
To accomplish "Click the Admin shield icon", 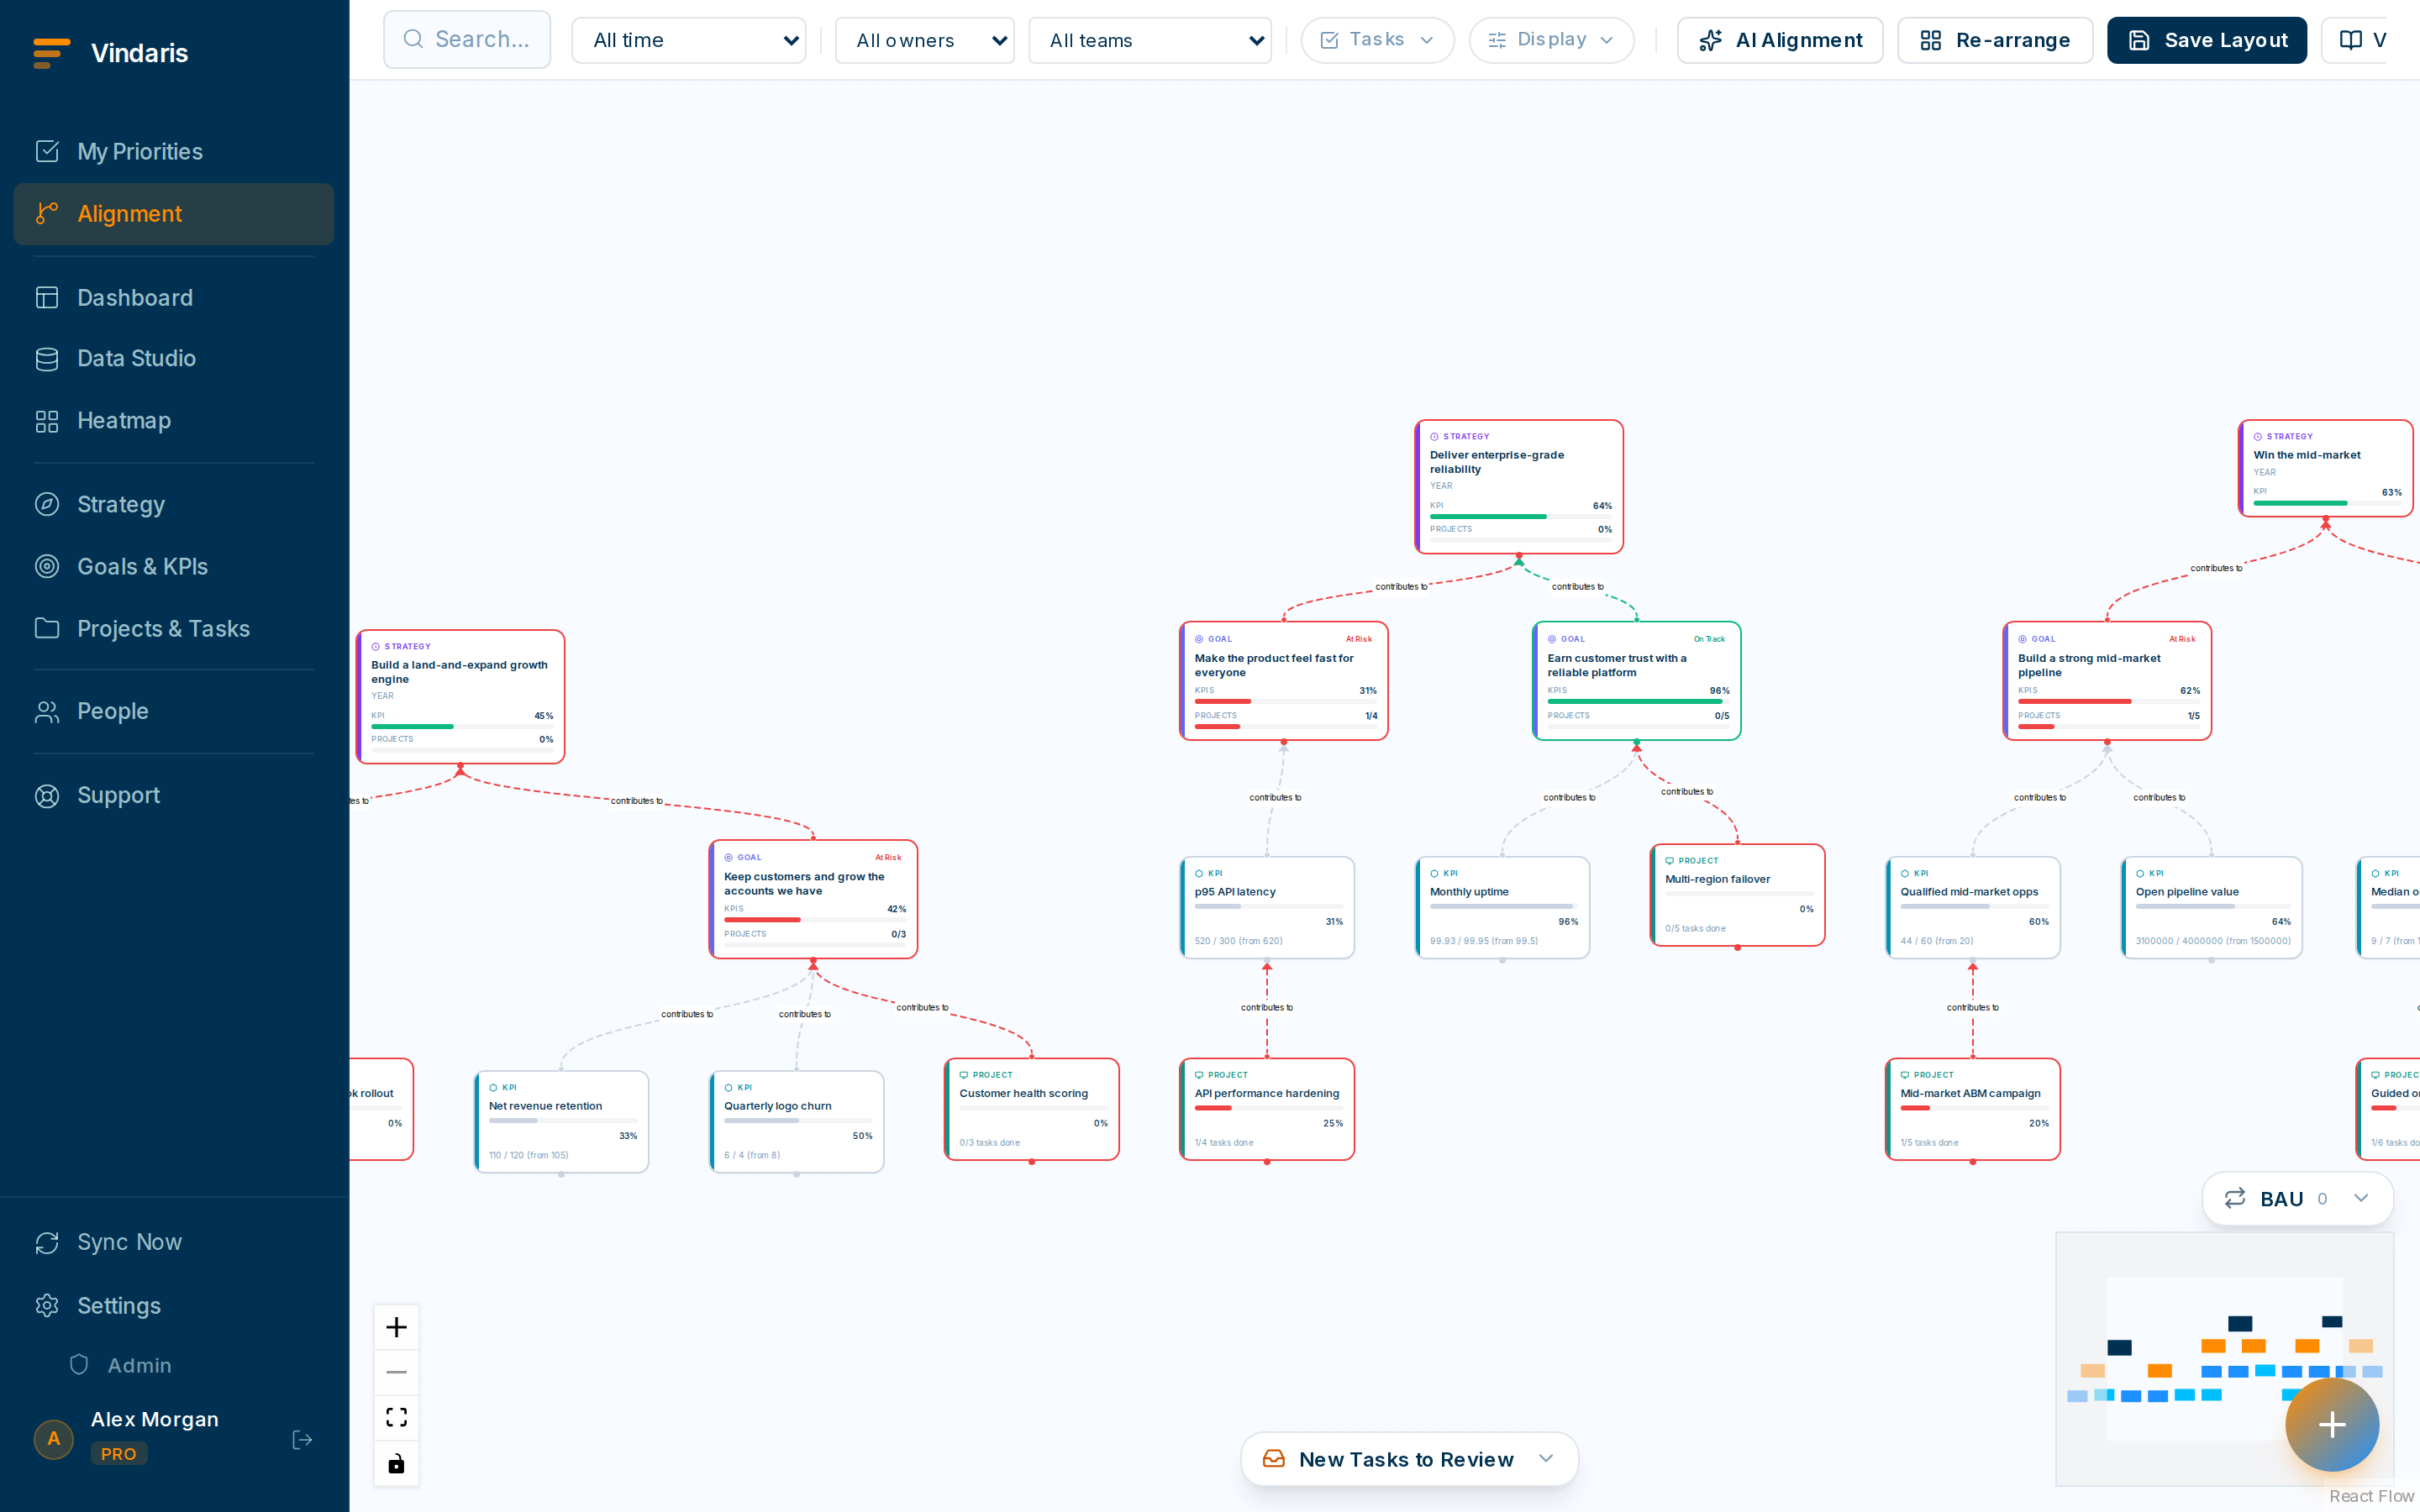I will 79,1365.
